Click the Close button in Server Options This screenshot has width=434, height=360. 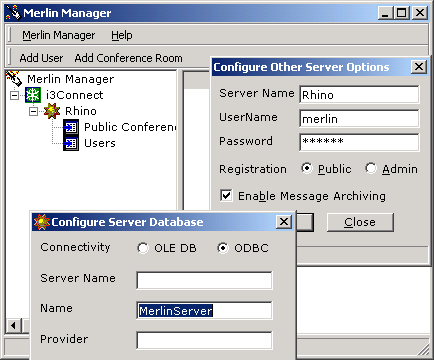pos(360,222)
